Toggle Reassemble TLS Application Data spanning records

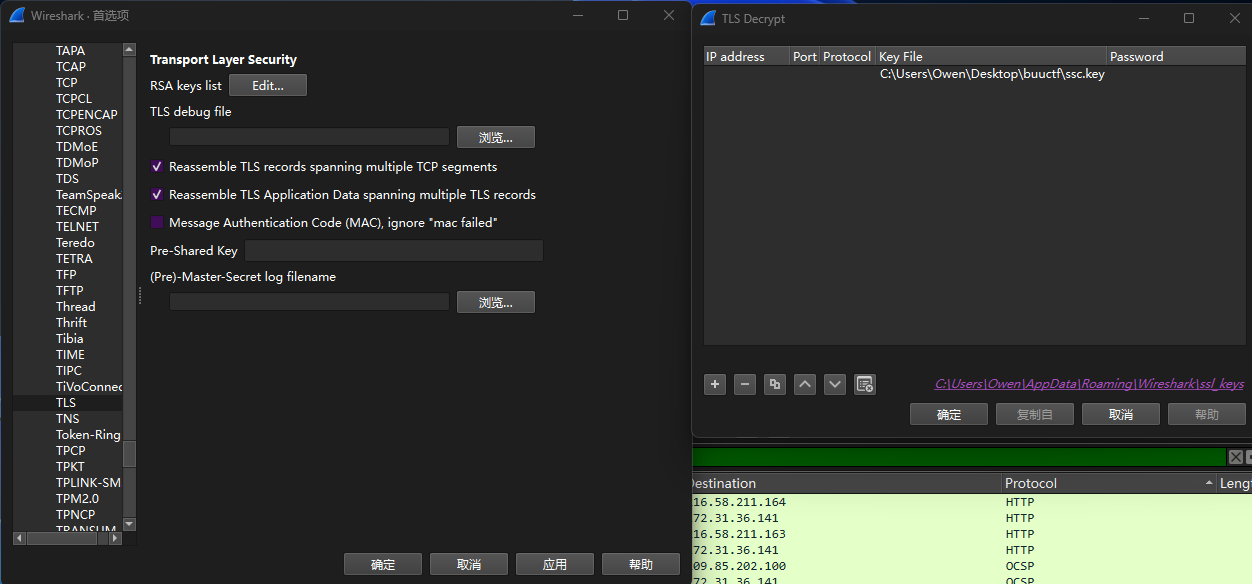pyautogui.click(x=157, y=195)
